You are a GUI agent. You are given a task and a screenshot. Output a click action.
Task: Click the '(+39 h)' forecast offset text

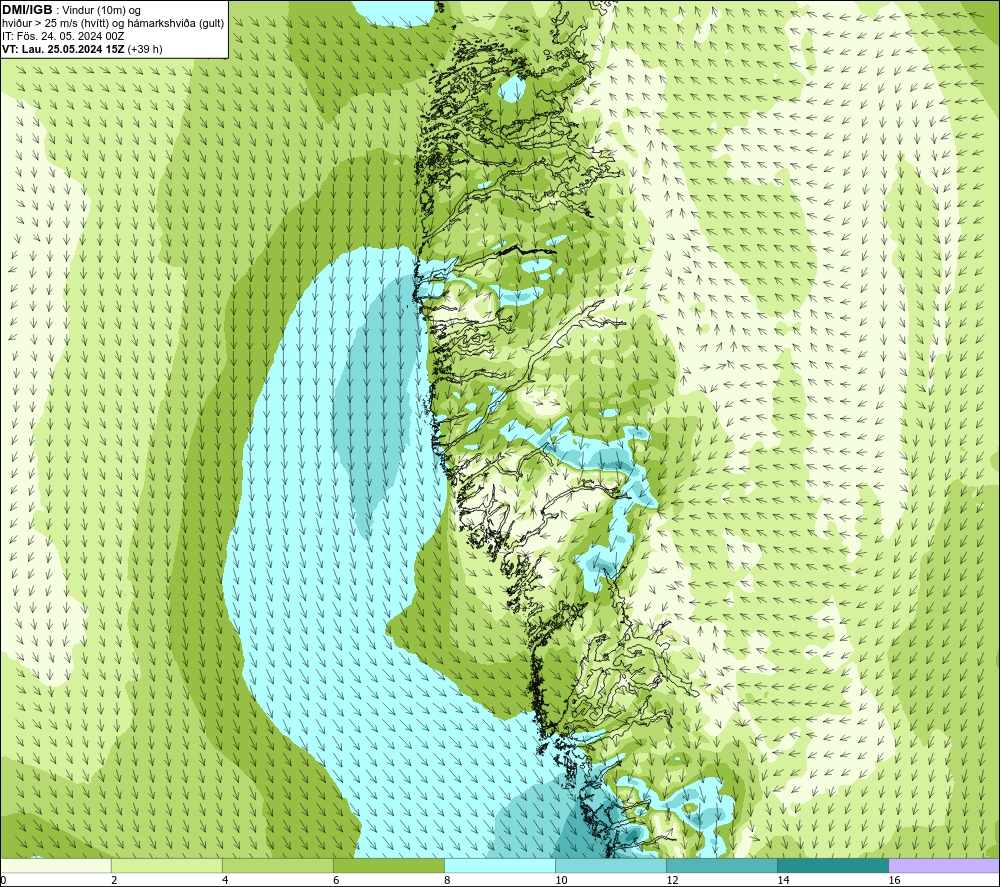tap(145, 49)
